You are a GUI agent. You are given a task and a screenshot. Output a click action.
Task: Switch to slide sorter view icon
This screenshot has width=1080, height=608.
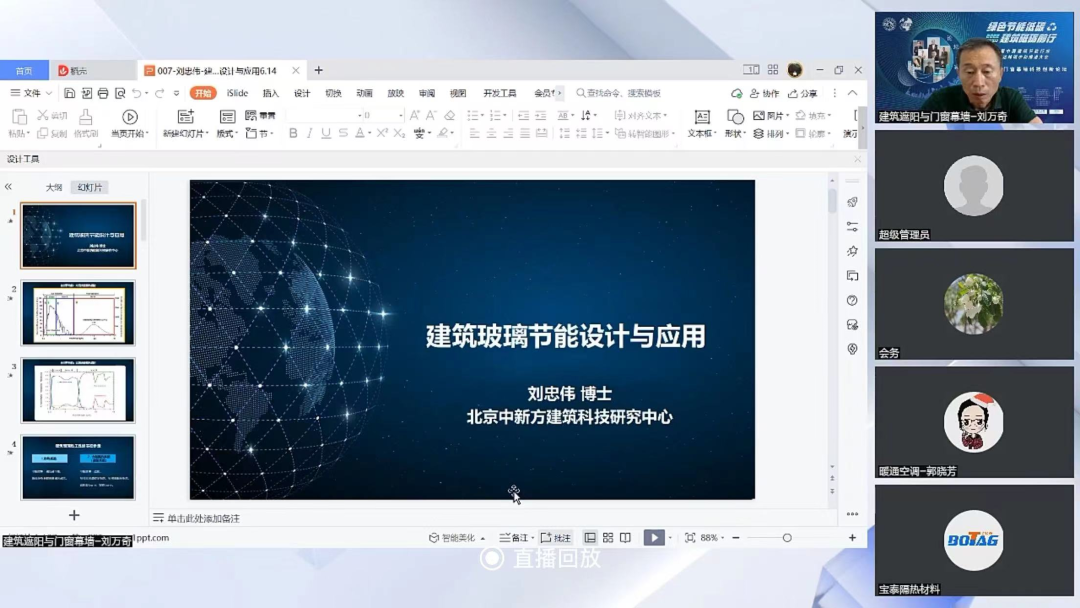[x=608, y=537]
